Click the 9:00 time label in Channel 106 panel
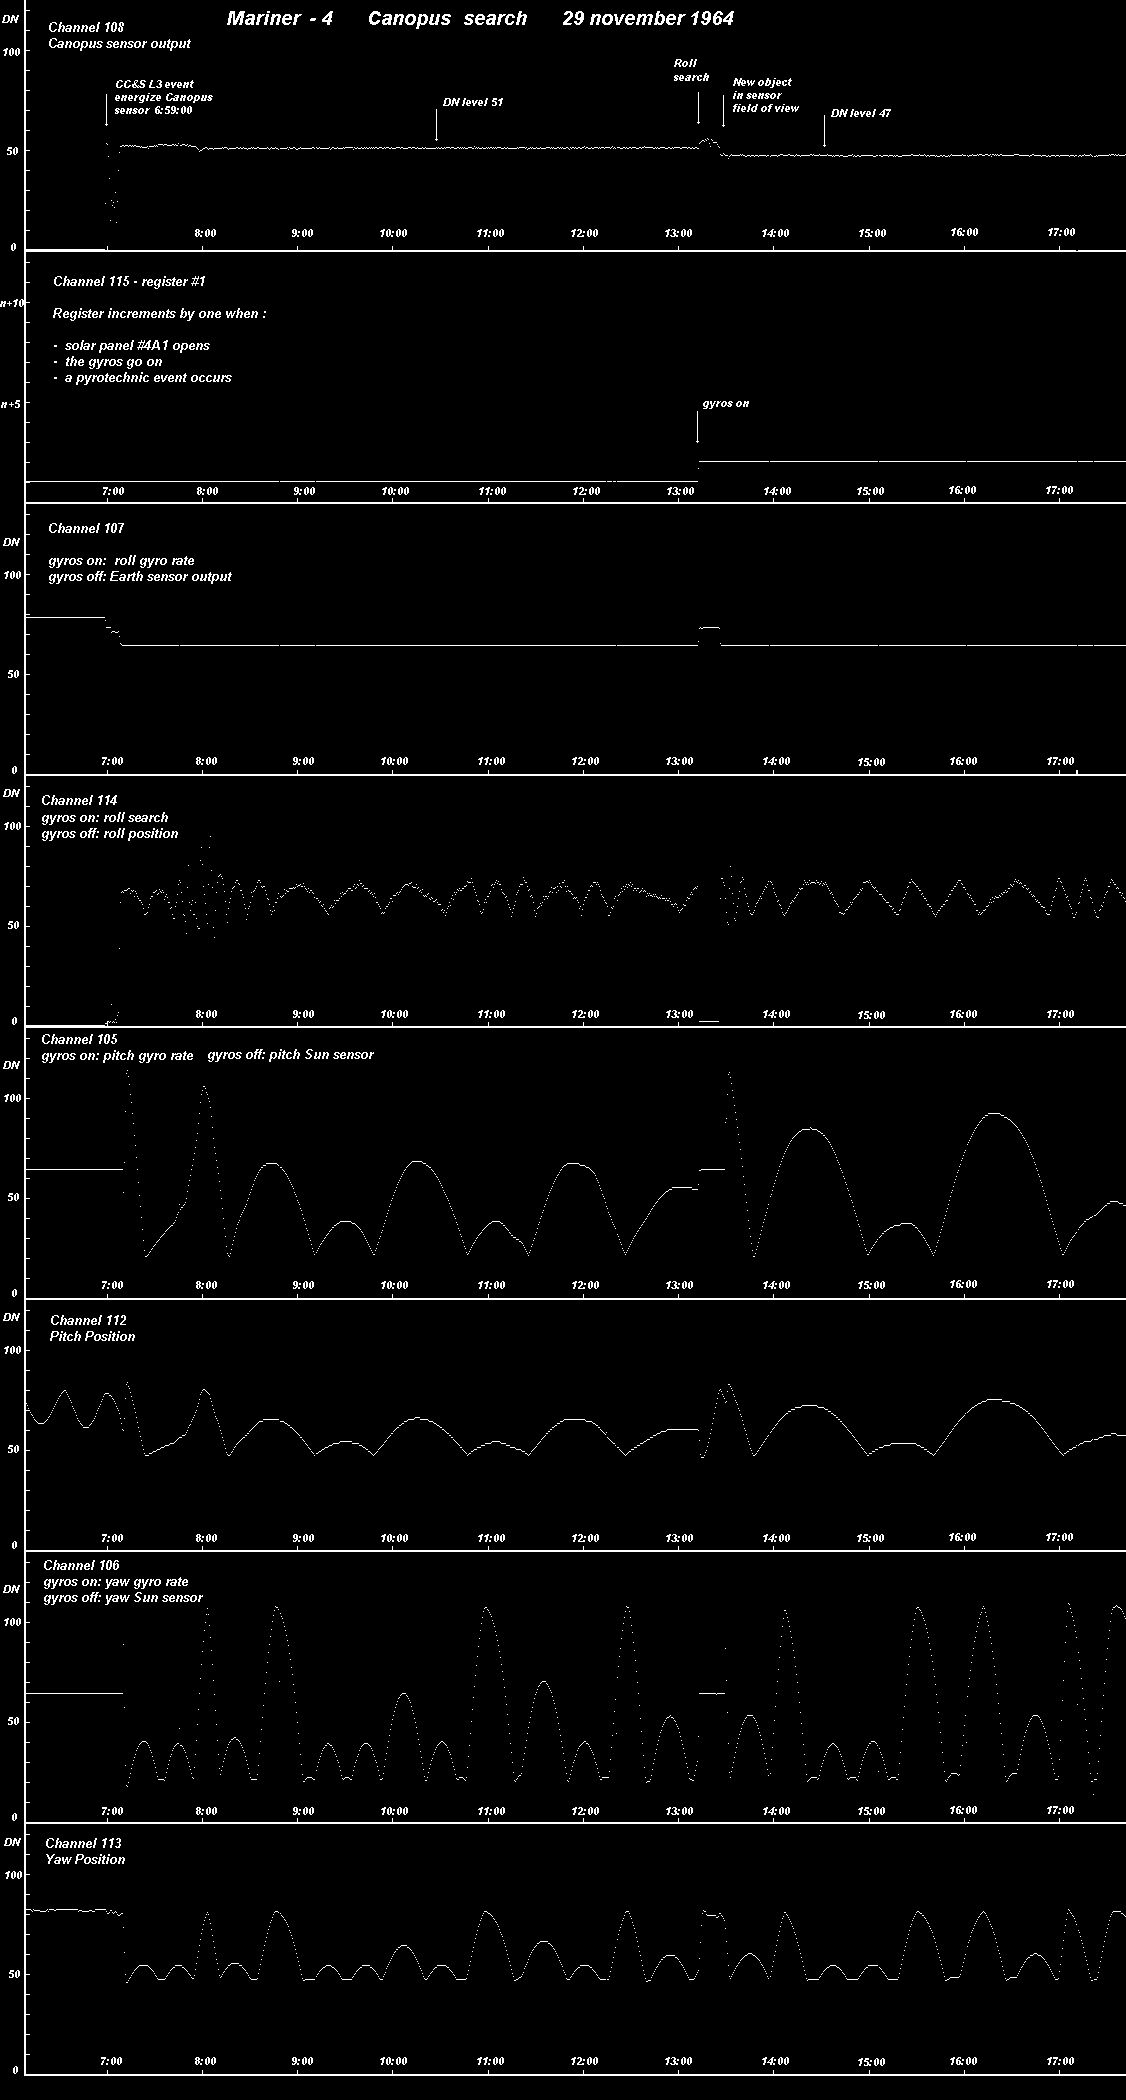 303,1811
